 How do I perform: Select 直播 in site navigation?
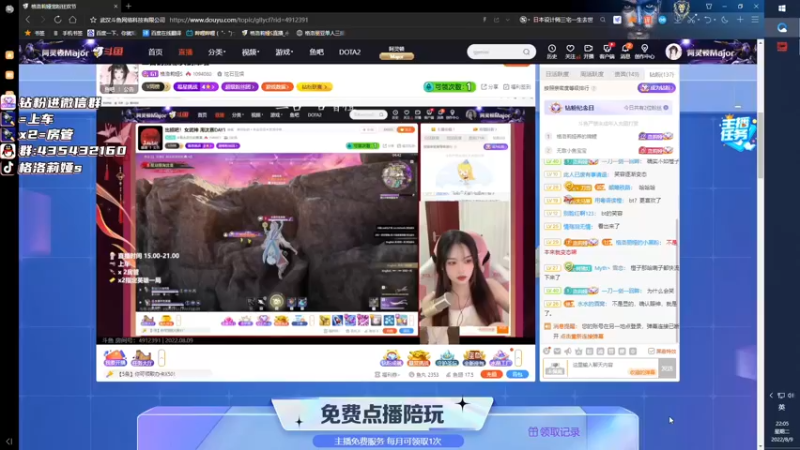[x=185, y=52]
